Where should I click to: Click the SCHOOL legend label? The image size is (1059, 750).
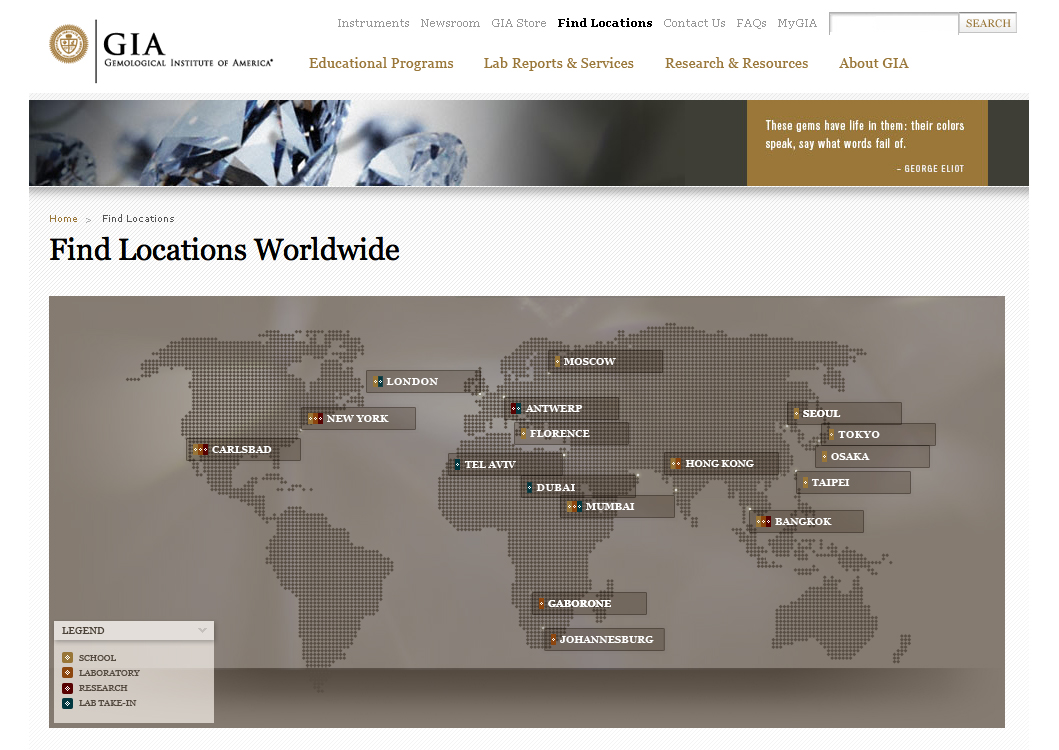tap(97, 657)
